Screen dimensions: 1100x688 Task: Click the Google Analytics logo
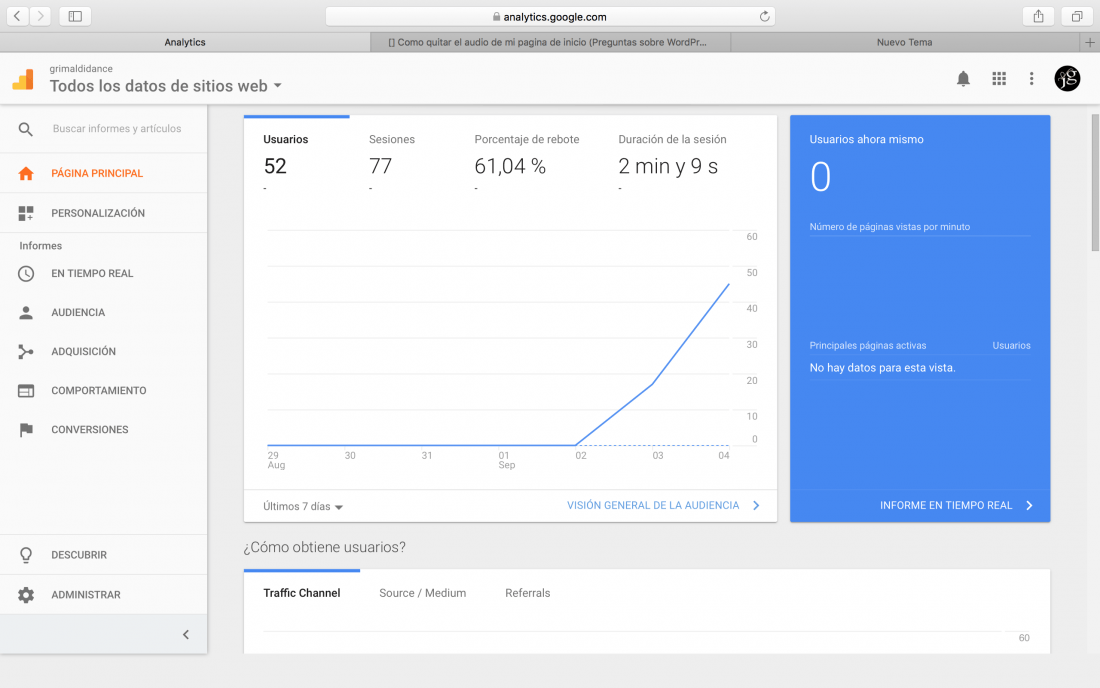tap(23, 79)
